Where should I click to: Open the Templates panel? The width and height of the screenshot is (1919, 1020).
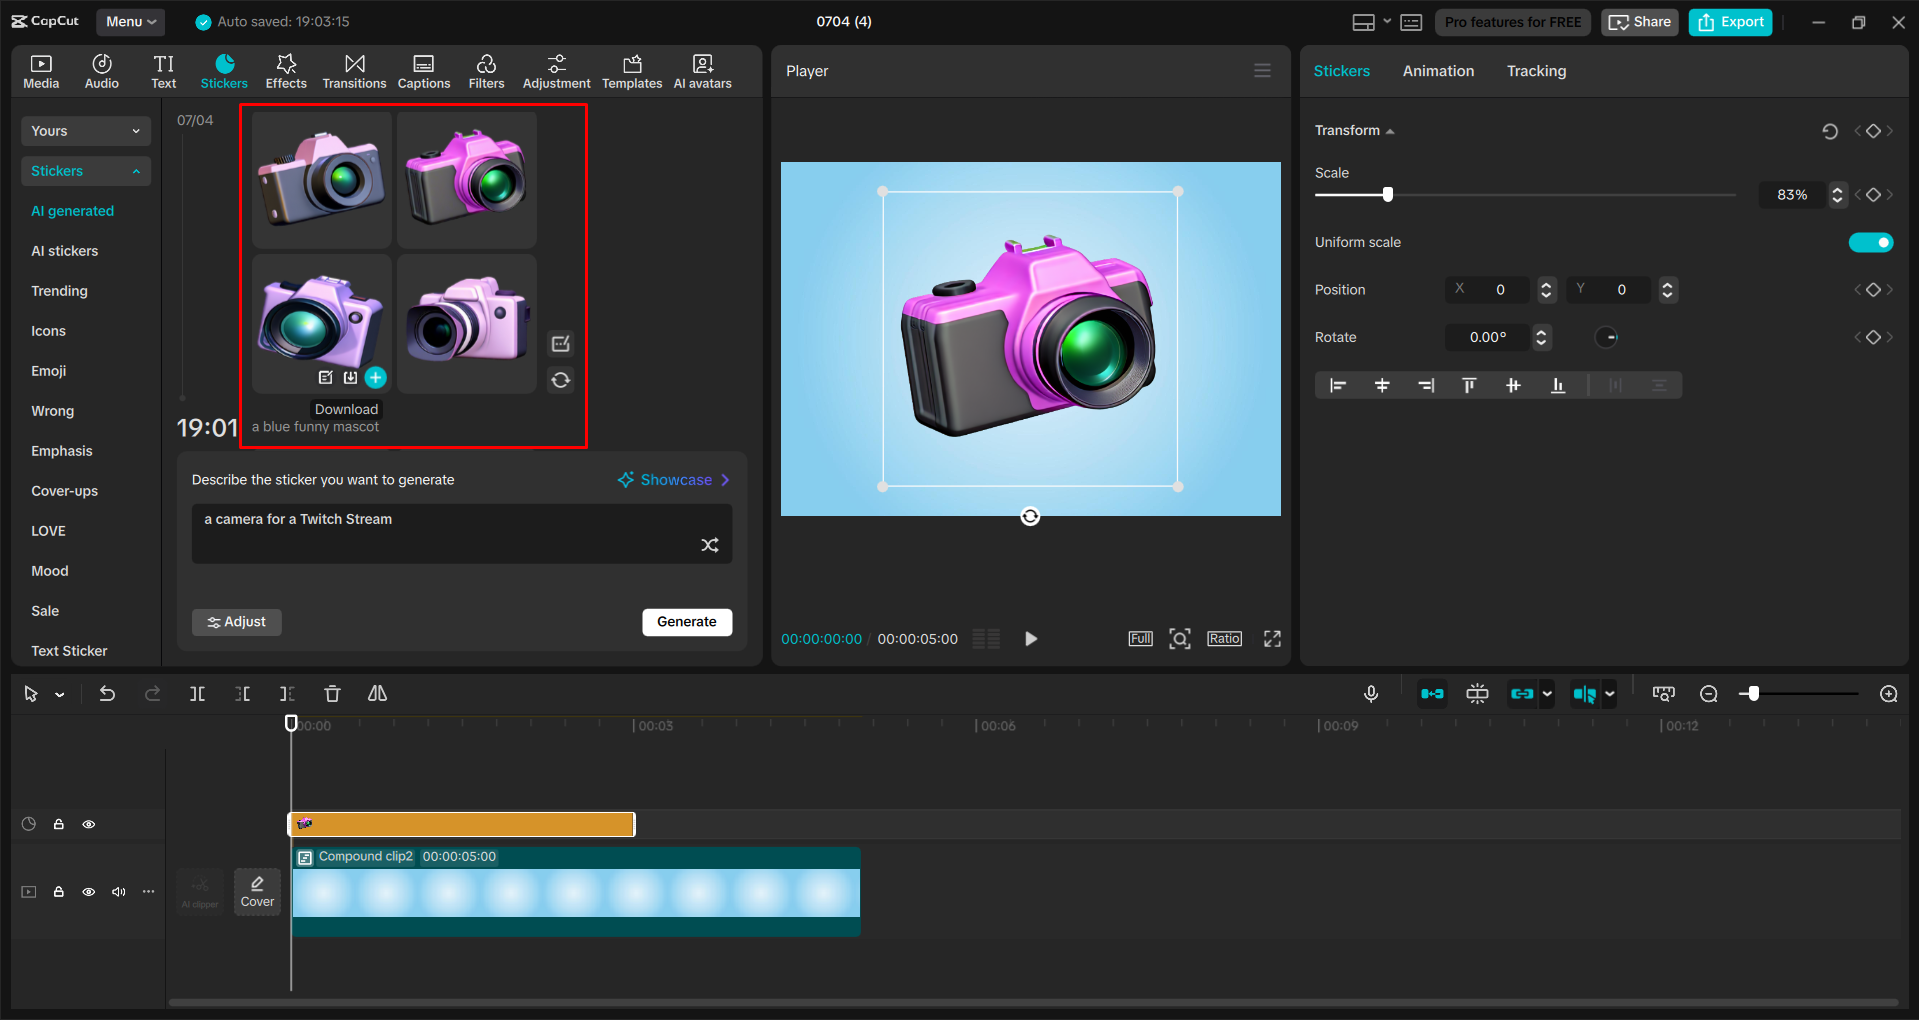(631, 70)
